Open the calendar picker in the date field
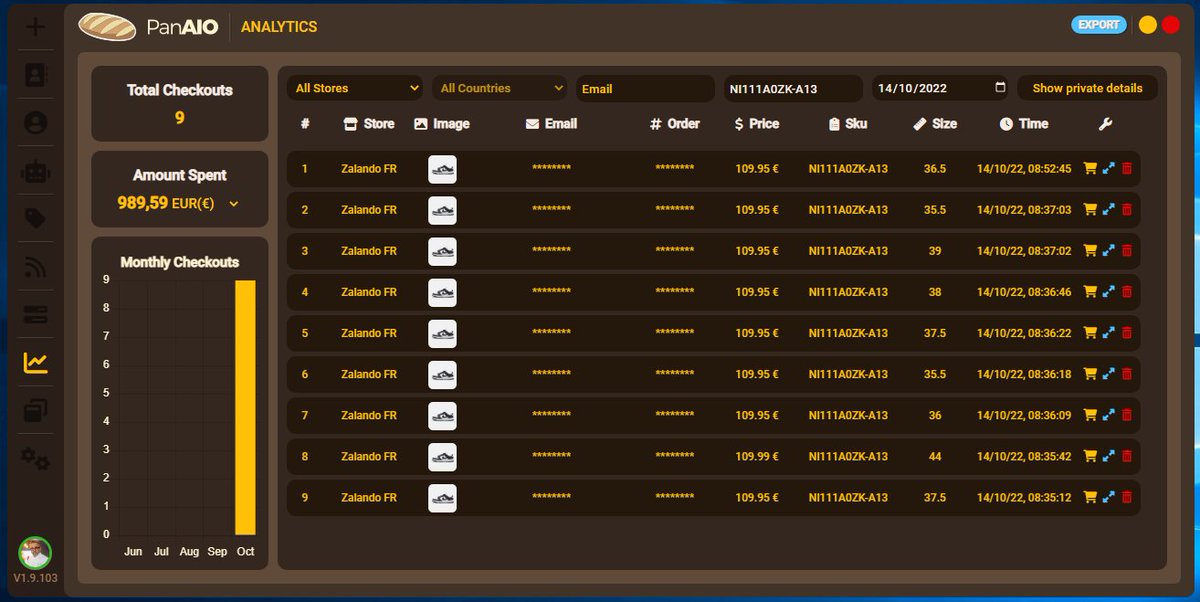 pos(1001,88)
